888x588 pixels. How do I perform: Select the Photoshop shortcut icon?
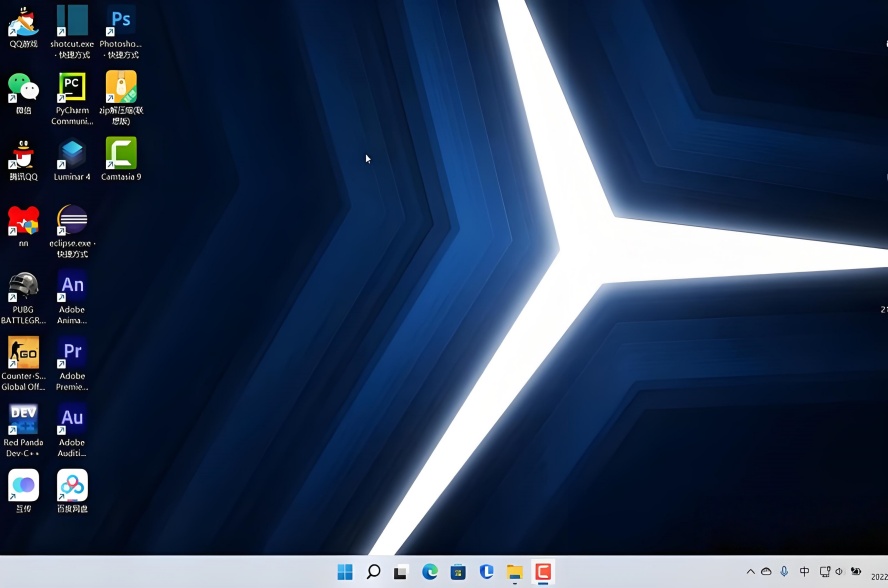(121, 22)
